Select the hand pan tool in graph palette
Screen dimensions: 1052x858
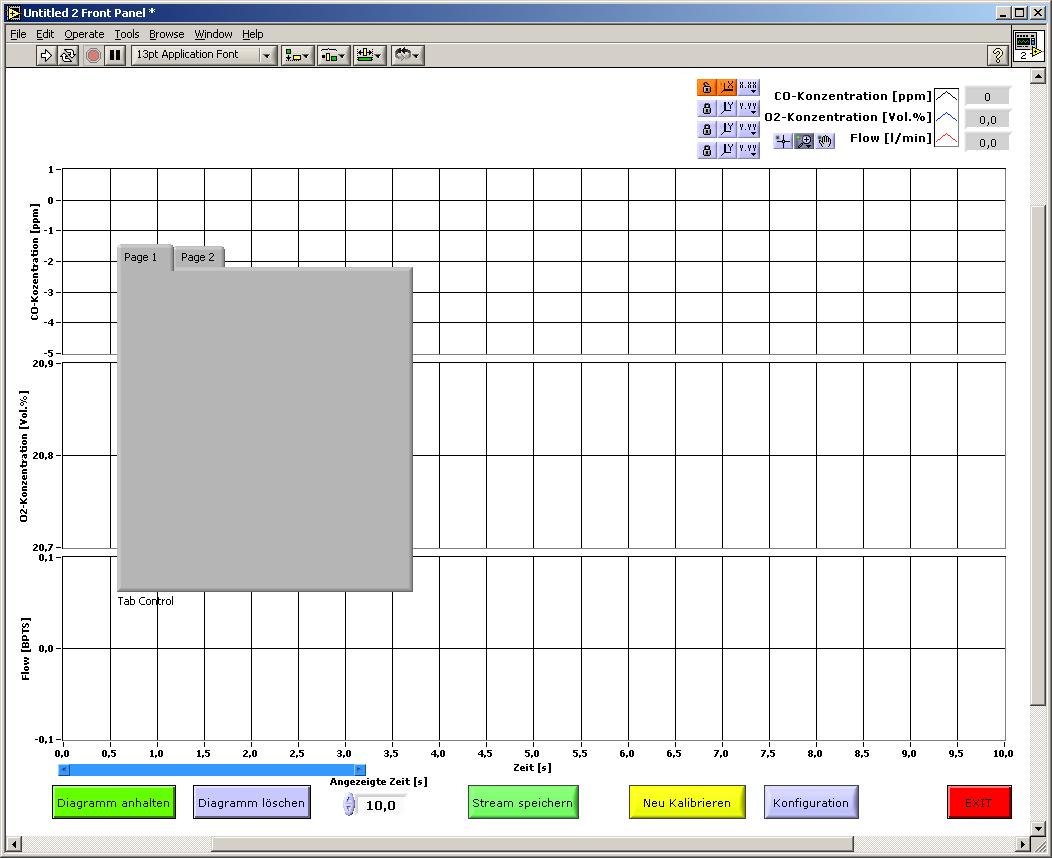(825, 141)
